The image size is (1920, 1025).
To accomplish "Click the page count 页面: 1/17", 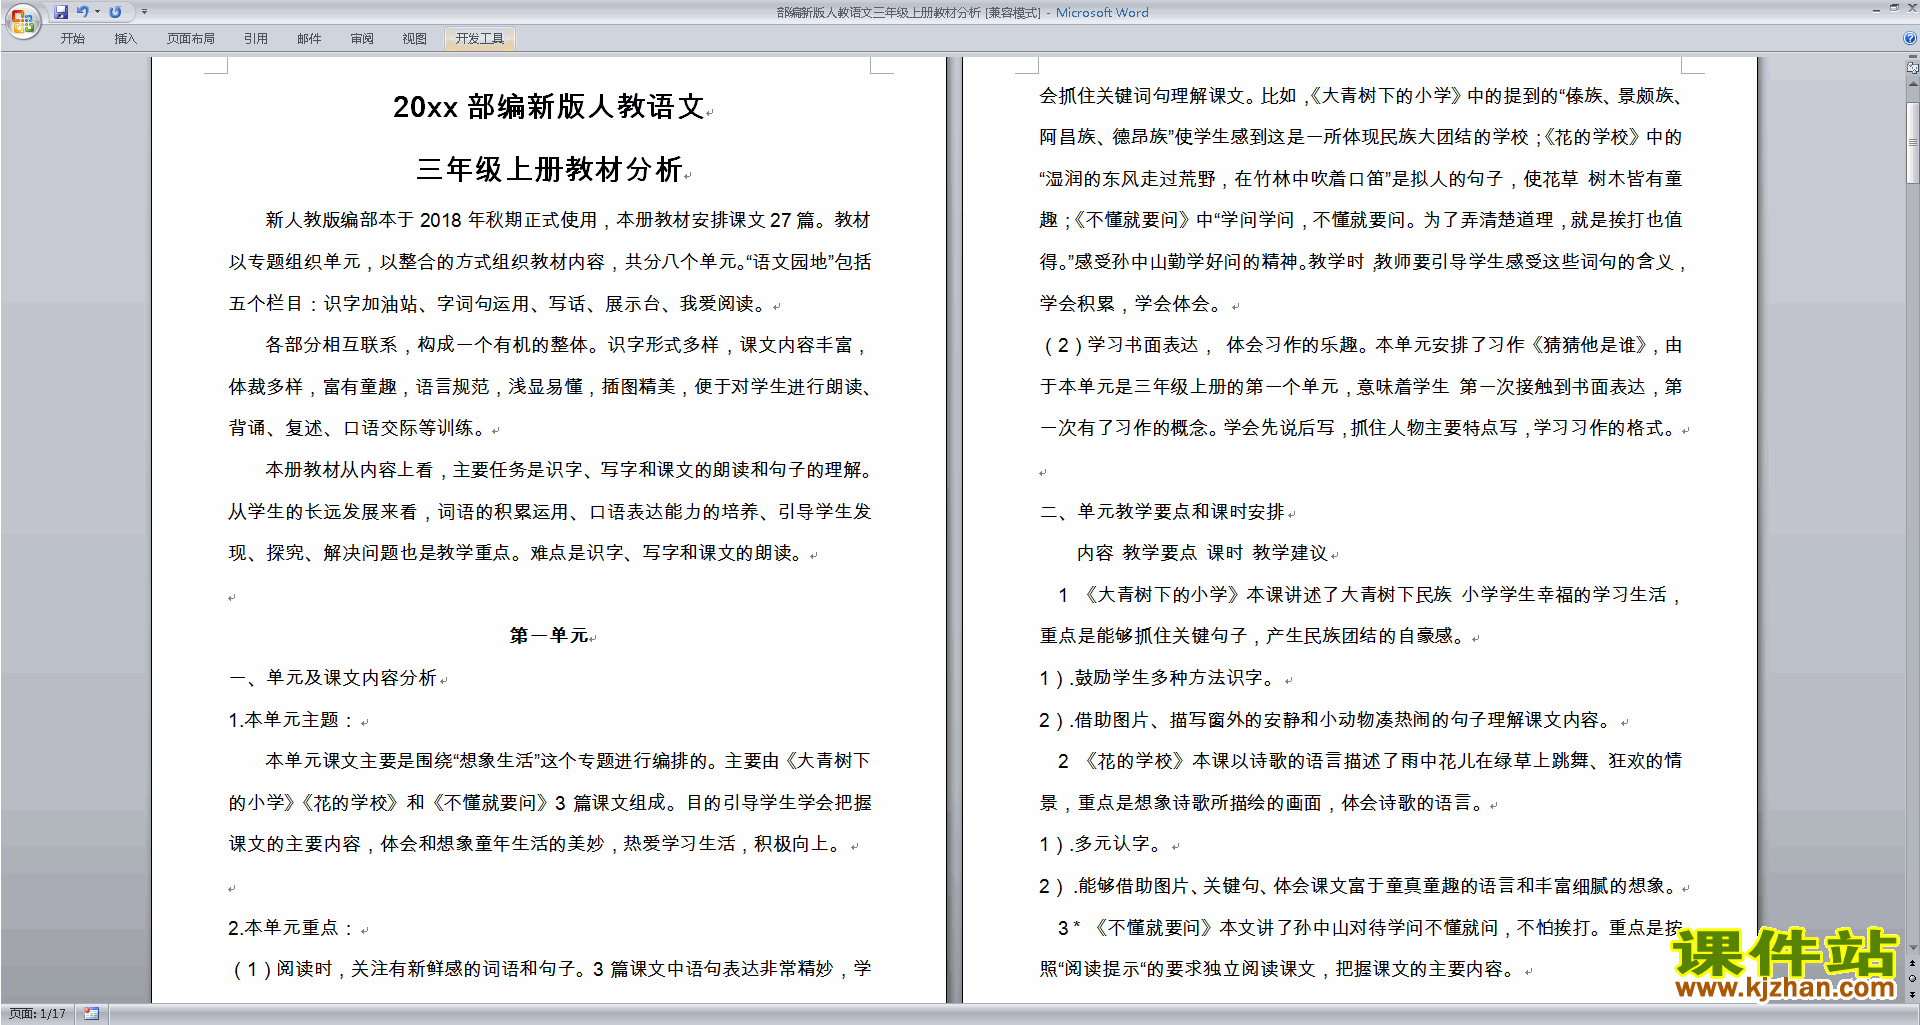I will (x=38, y=1014).
